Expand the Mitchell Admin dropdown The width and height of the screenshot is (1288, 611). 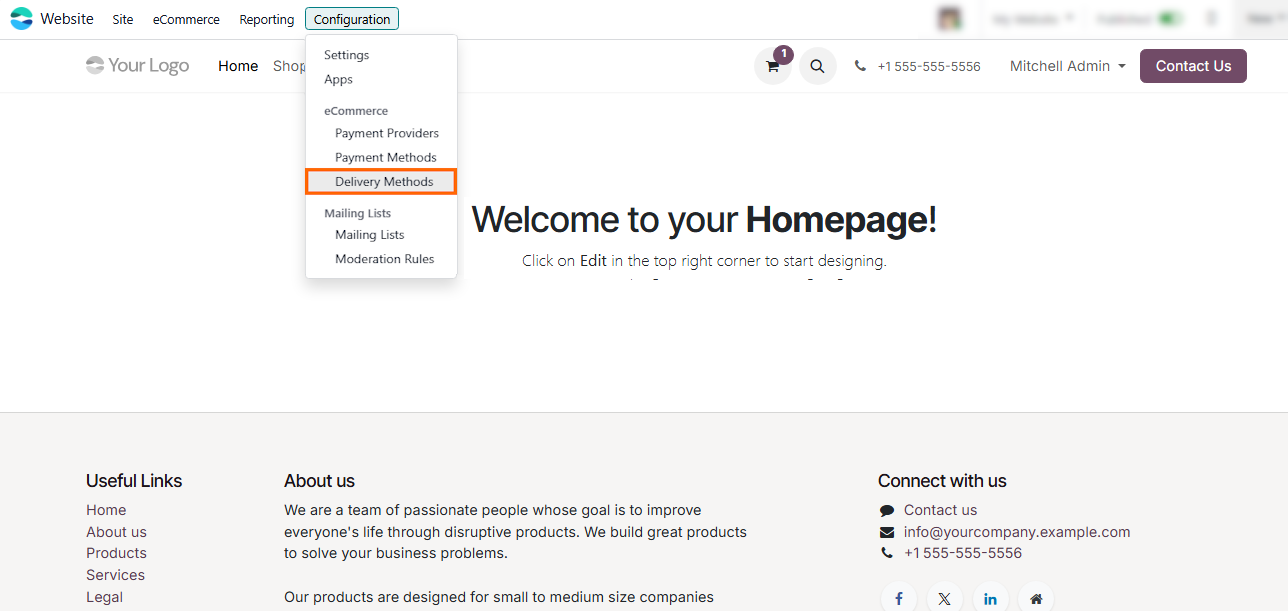point(1067,66)
